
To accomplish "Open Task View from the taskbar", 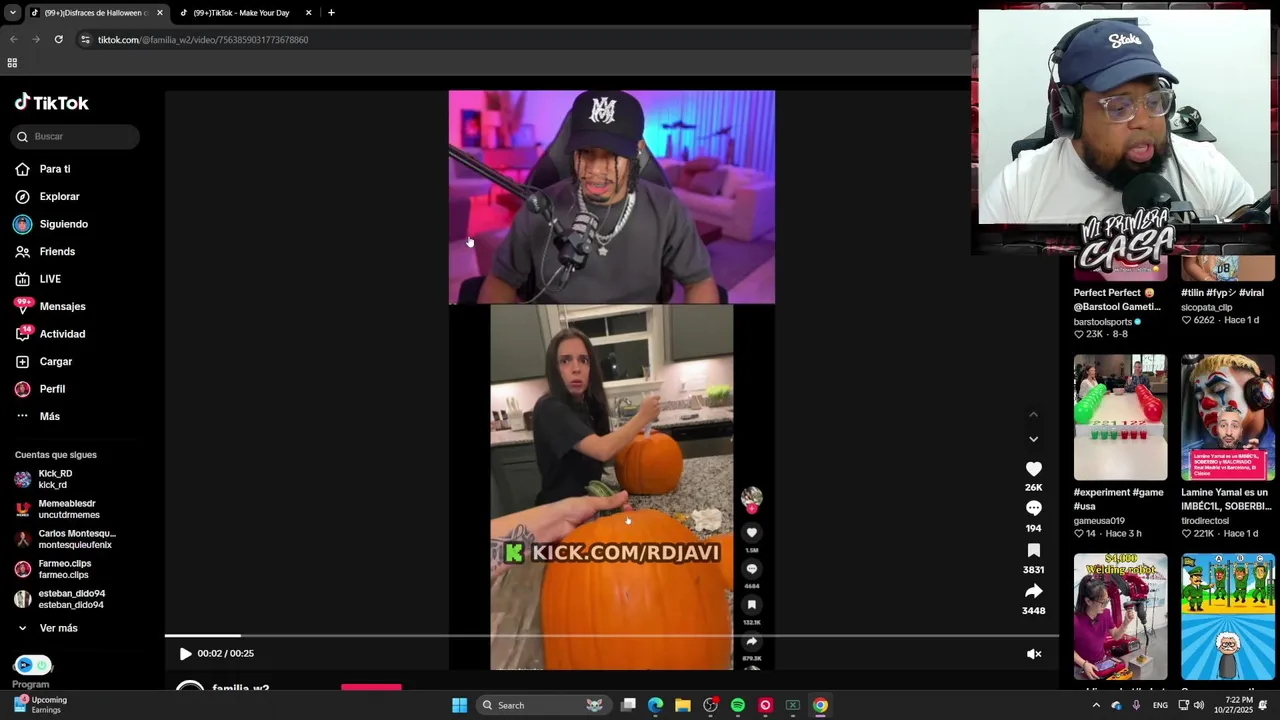I will click(628, 705).
